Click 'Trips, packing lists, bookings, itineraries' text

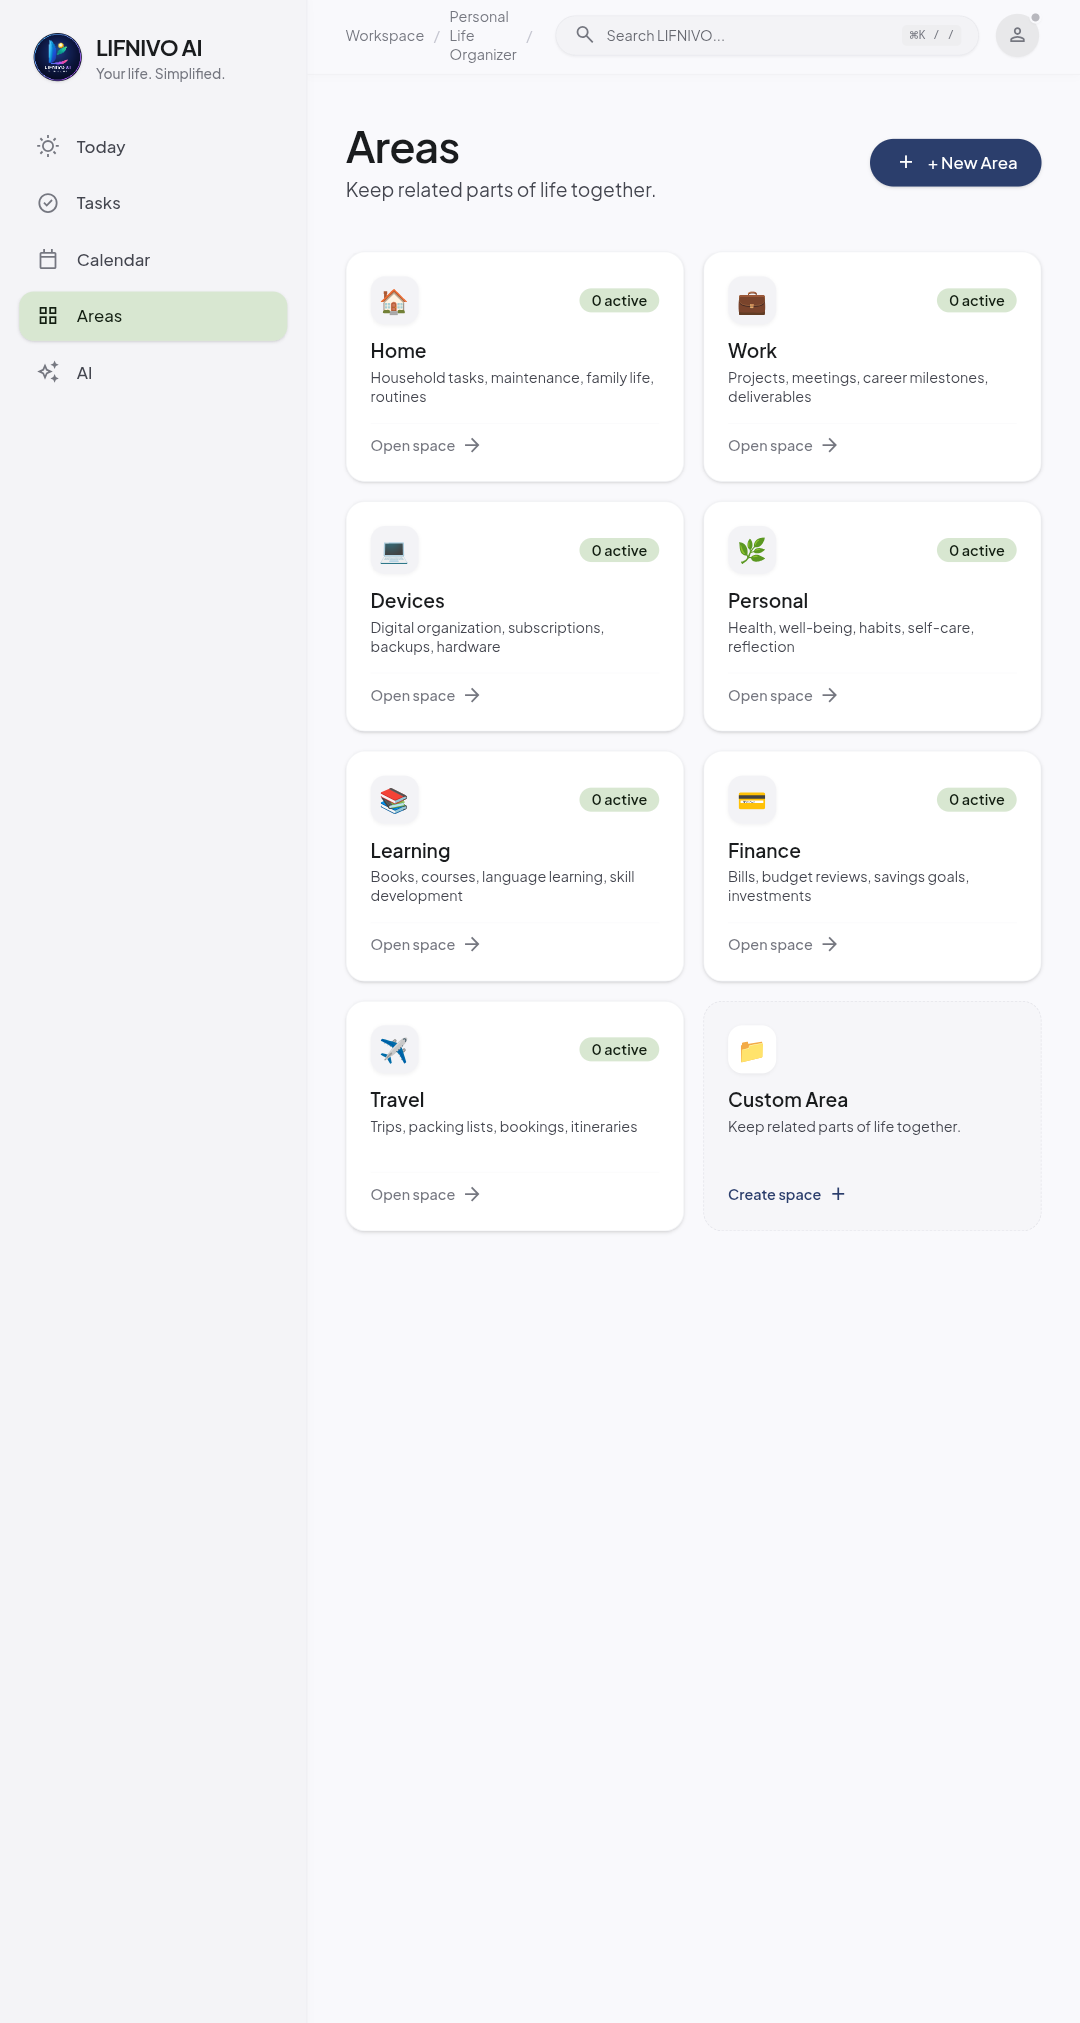click(x=504, y=1127)
